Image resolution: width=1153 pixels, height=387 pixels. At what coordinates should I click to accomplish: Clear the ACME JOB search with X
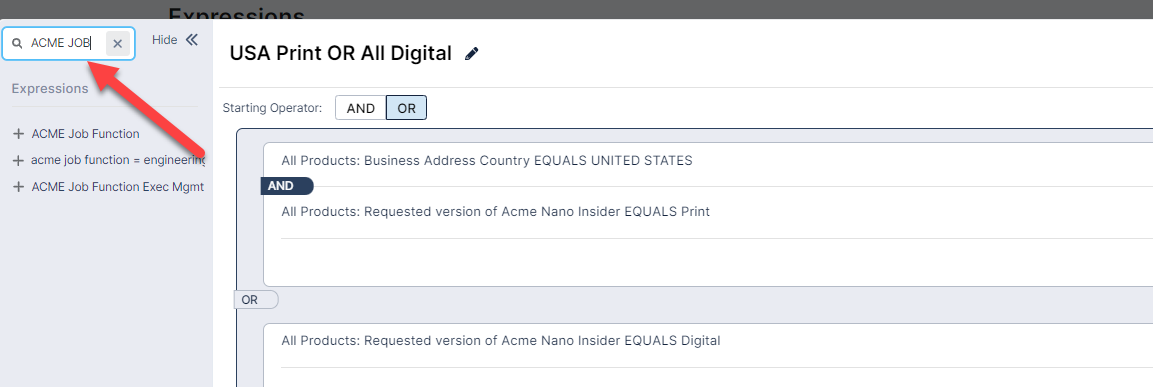(118, 43)
